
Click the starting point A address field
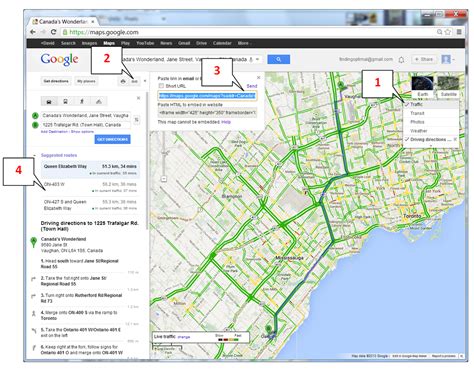point(86,116)
